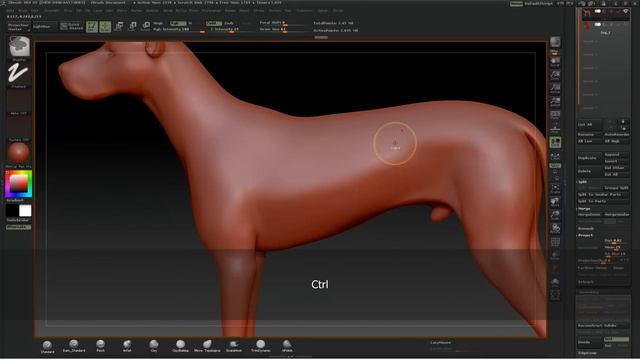
Task: Click the Del Other button
Action: [616, 168]
